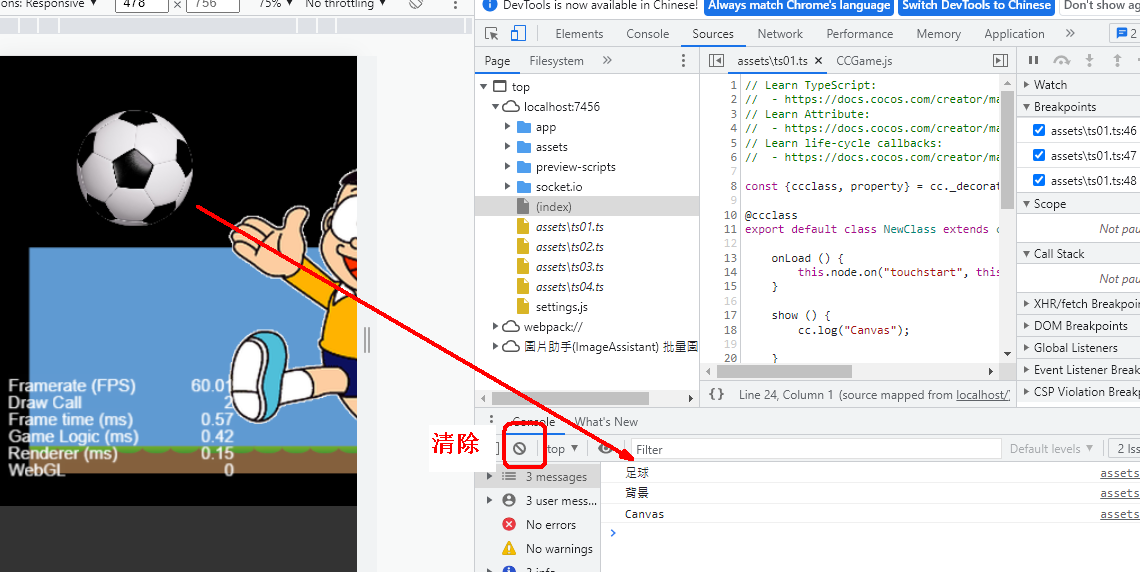1140x572 pixels.
Task: Hide the debugger sidebar icon
Action: [1000, 61]
